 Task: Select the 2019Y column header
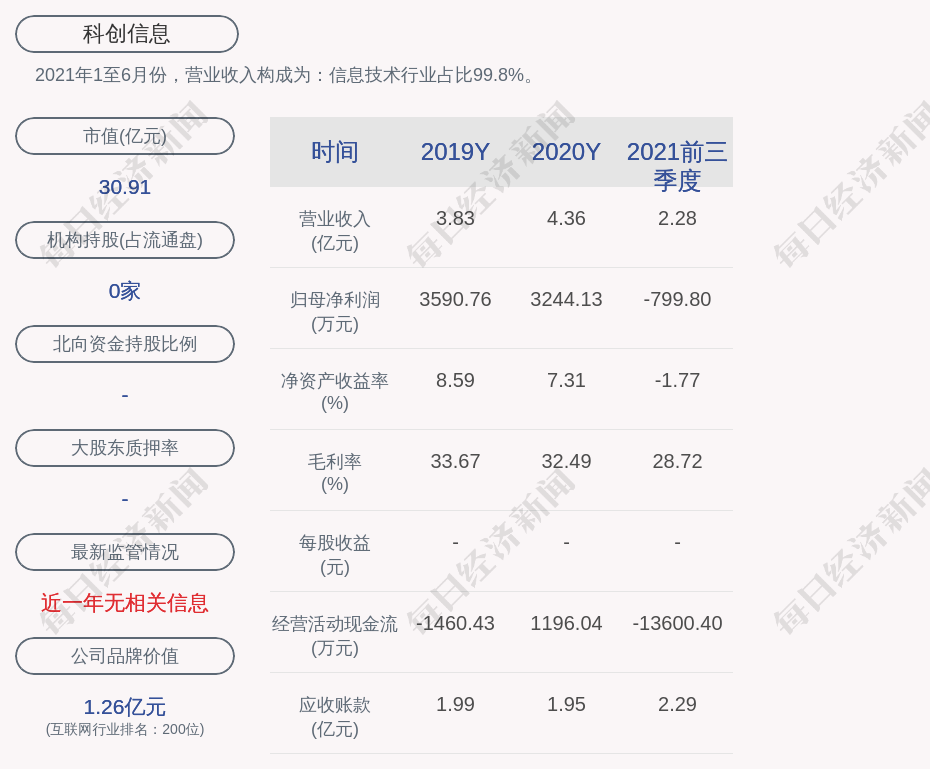point(455,152)
